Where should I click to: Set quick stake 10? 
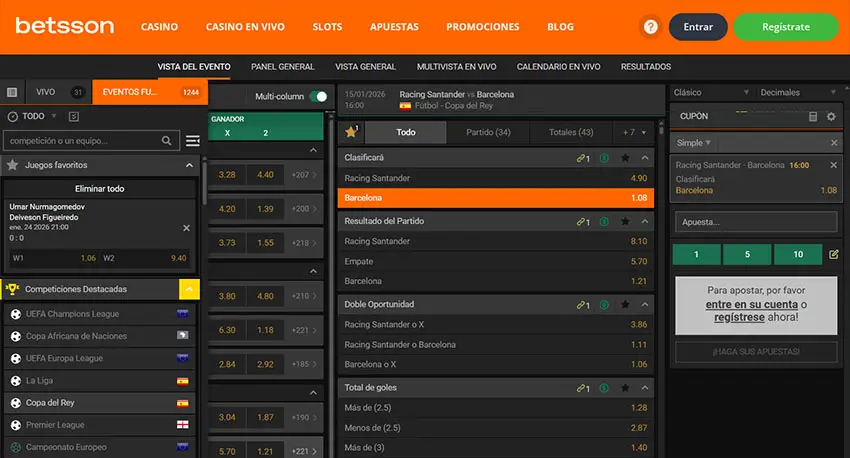798,254
